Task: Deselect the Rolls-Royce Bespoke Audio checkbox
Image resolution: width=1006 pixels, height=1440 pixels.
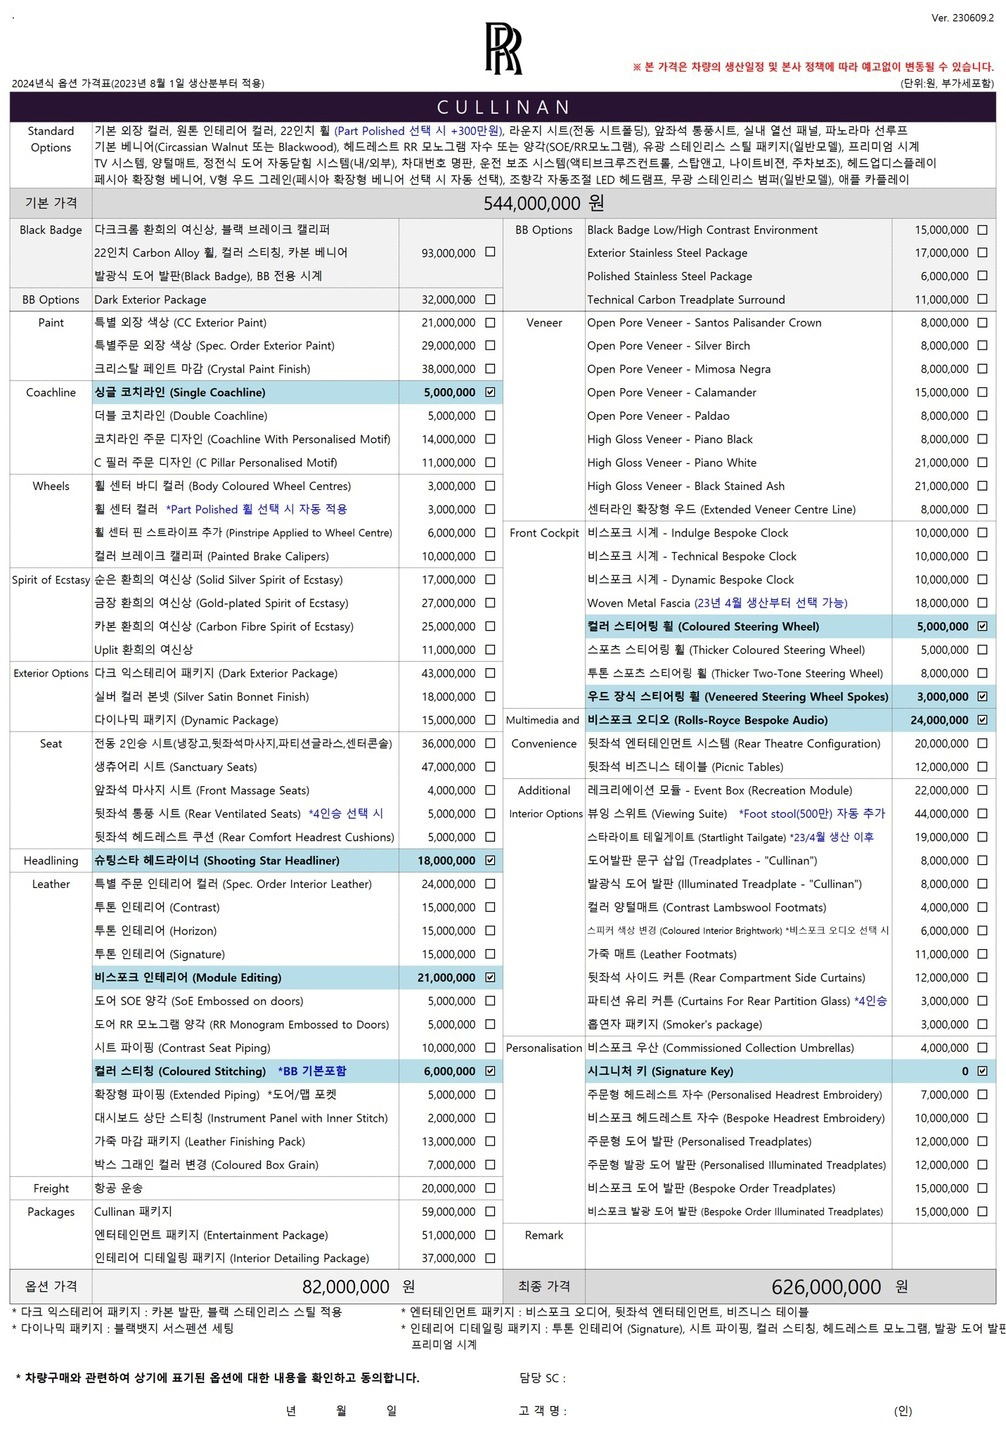Action: [x=982, y=720]
